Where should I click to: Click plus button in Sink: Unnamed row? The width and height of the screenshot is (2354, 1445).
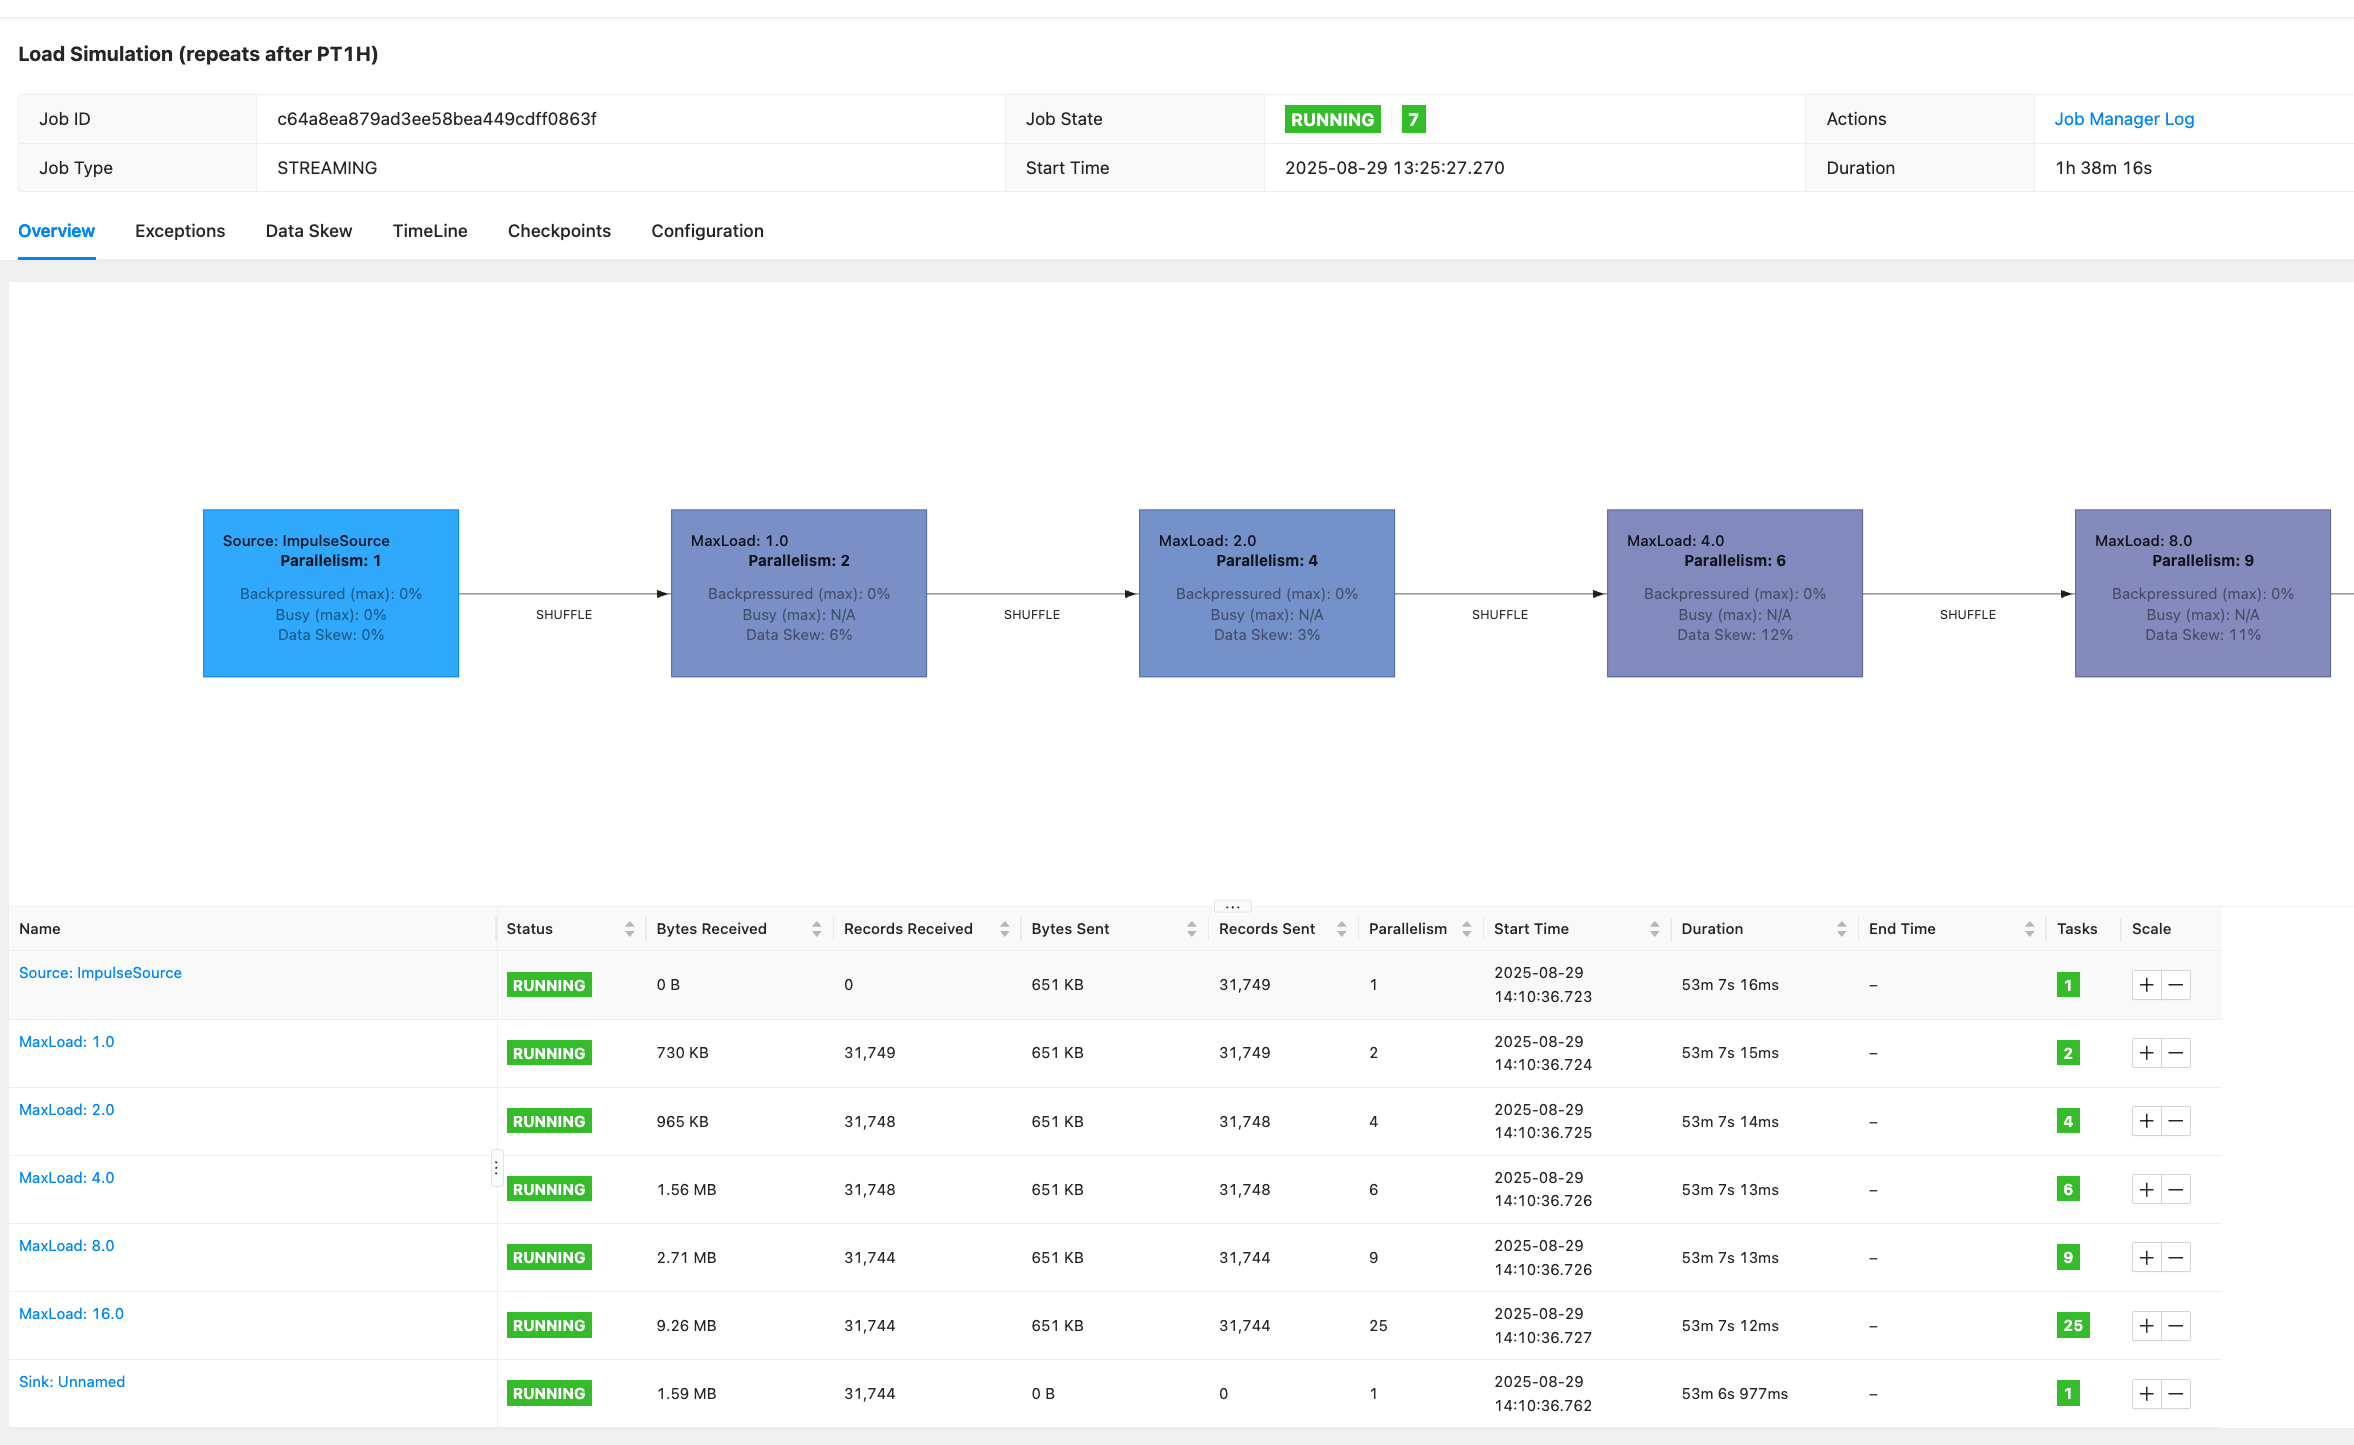(2146, 1394)
